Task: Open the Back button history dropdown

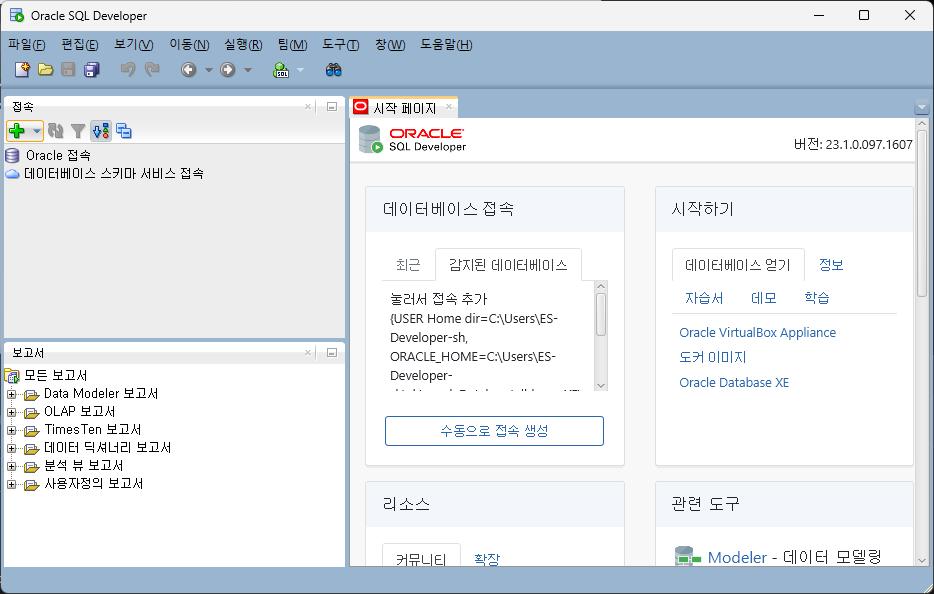Action: point(208,70)
